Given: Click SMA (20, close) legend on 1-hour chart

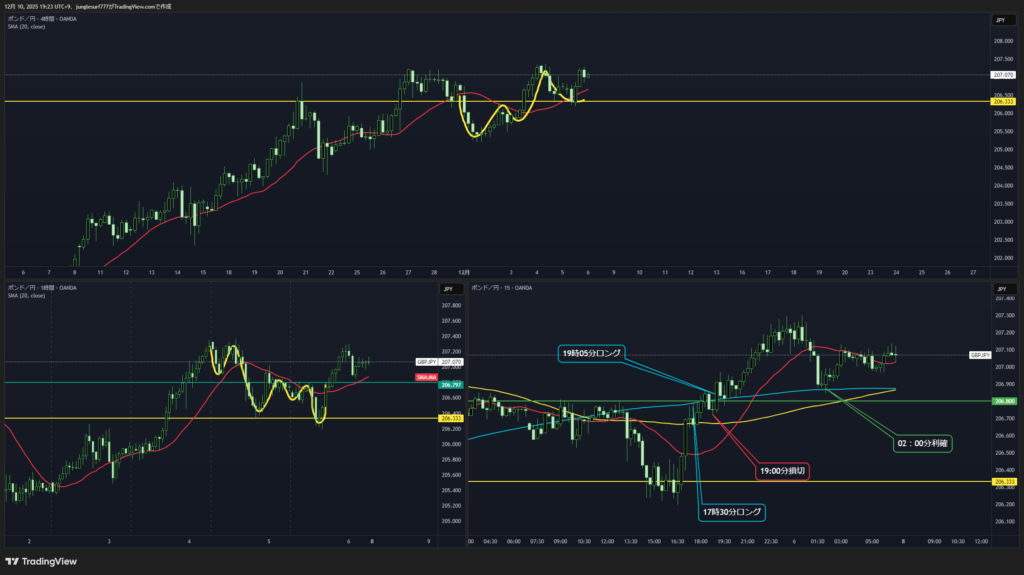Looking at the screenshot, I should click(x=26, y=295).
